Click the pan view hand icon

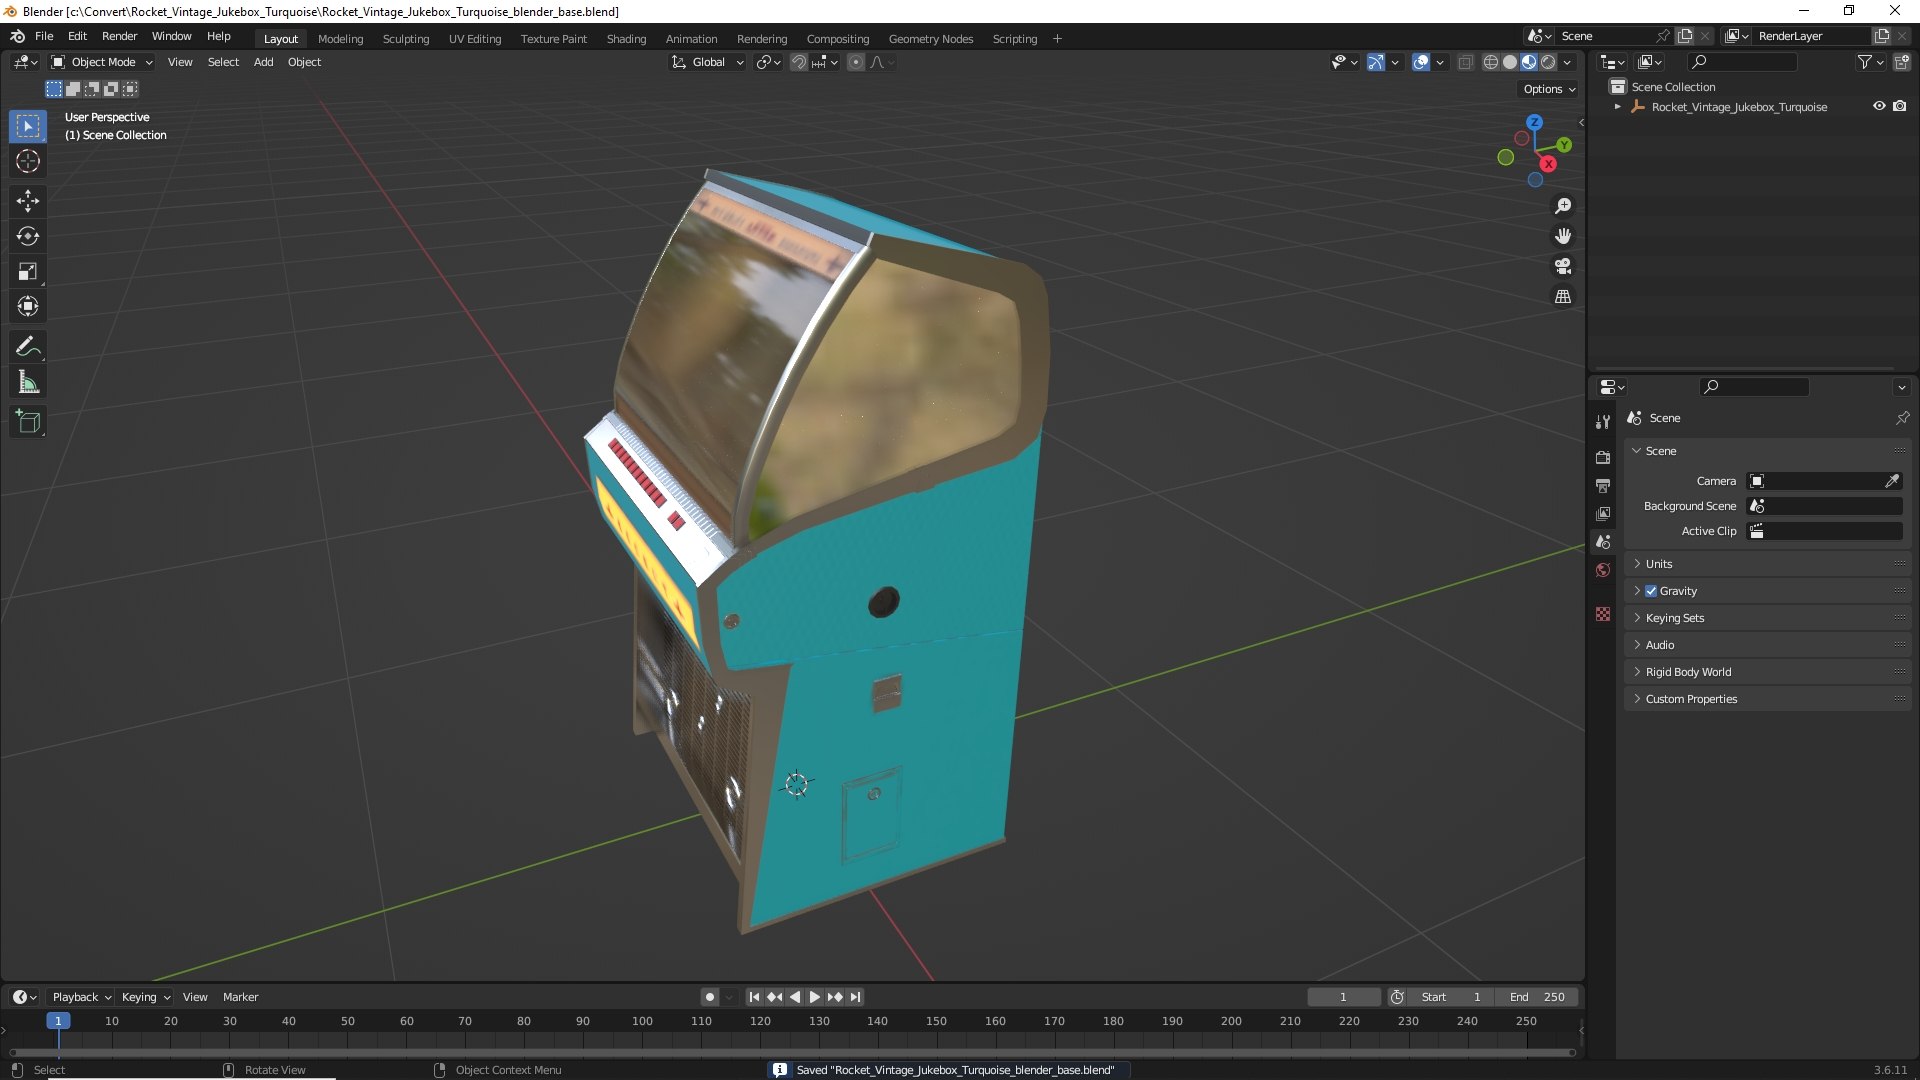pos(1563,236)
